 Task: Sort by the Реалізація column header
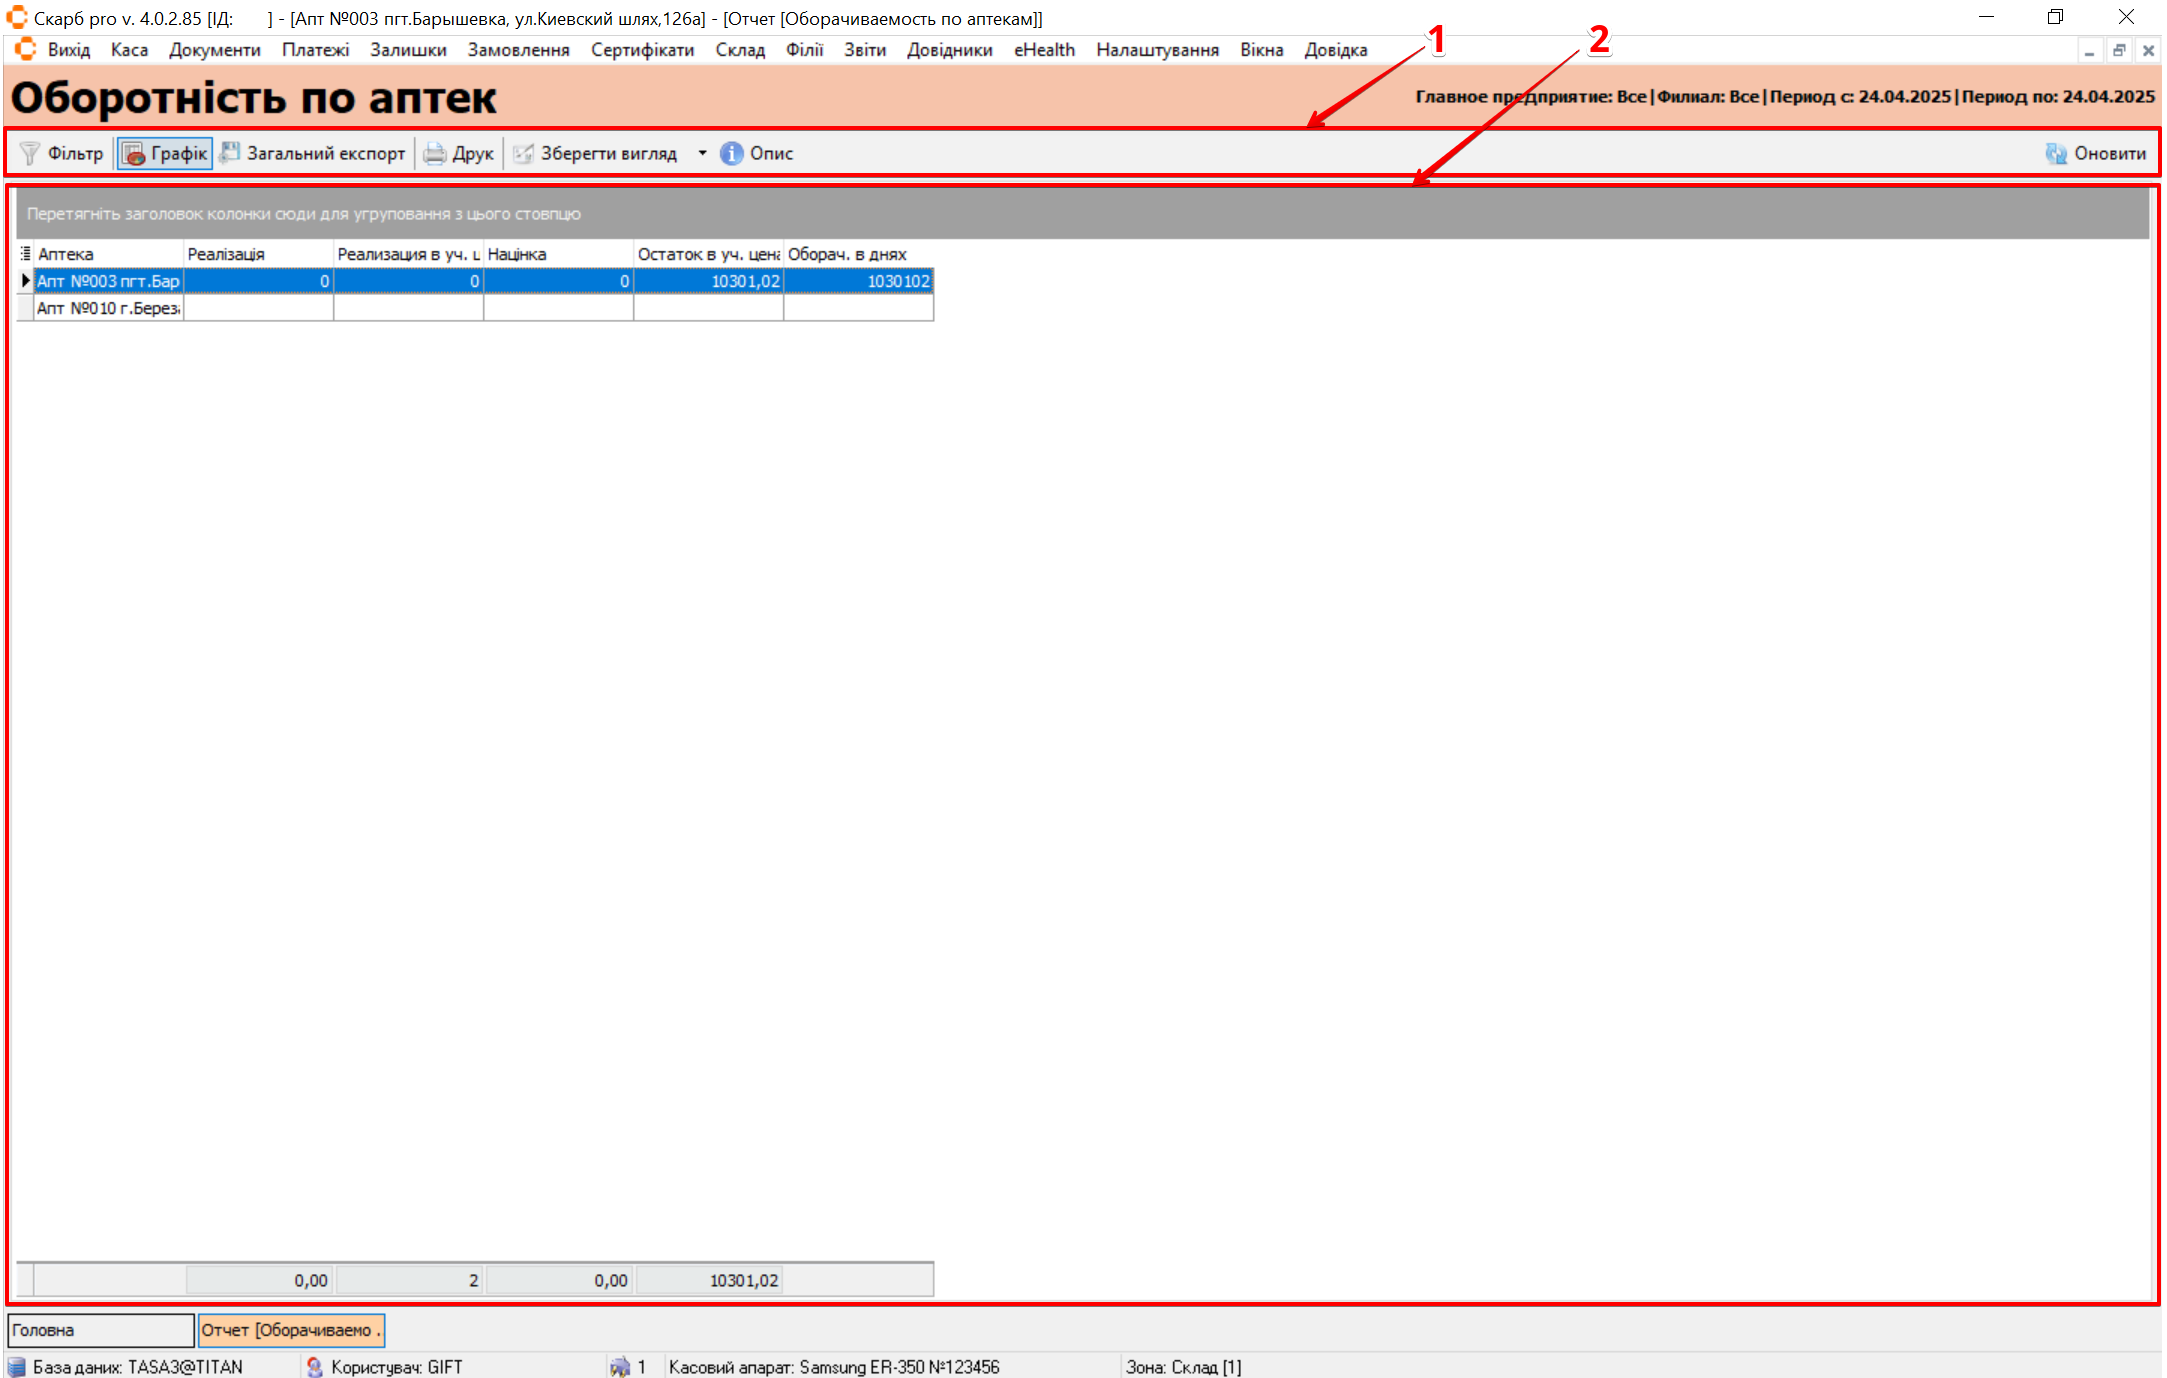click(x=258, y=254)
